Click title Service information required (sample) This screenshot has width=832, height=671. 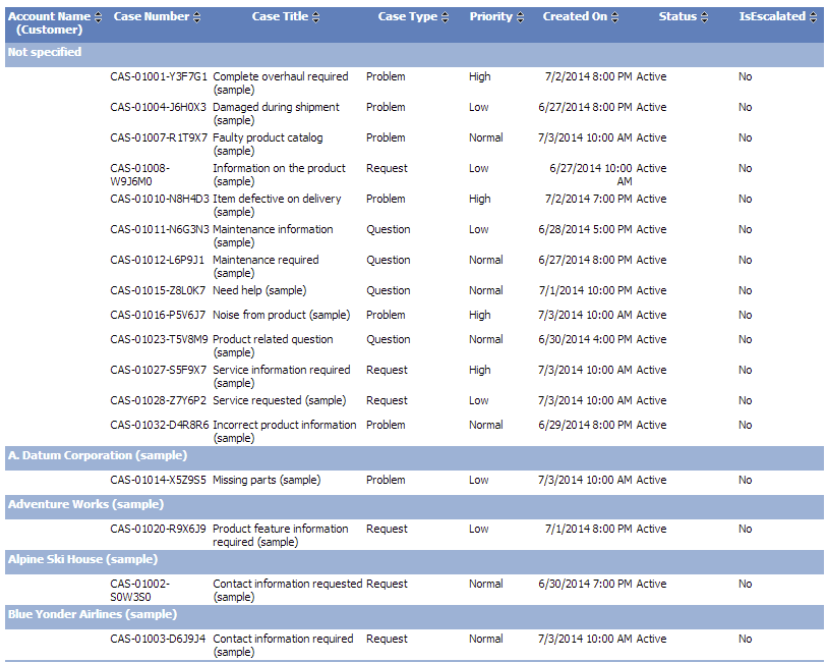point(282,377)
